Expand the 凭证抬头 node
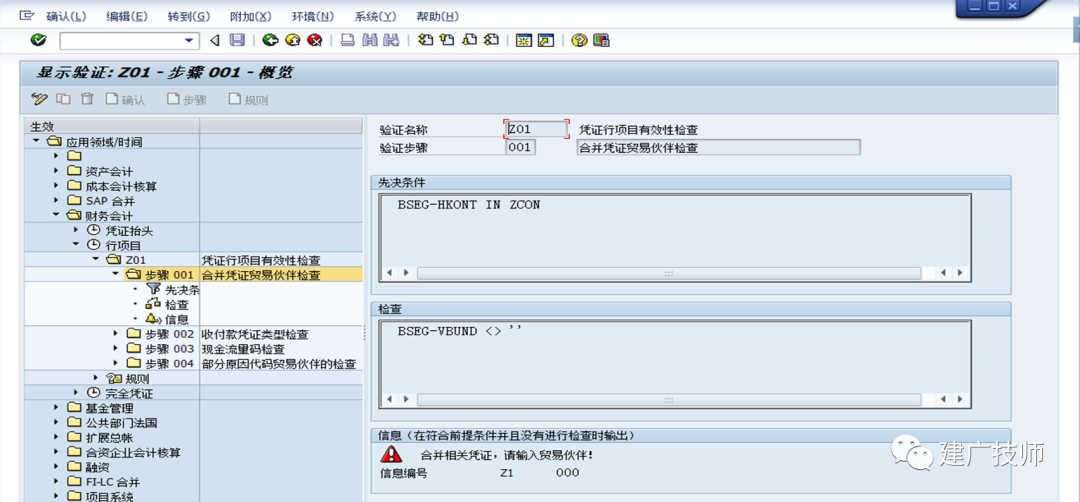The height and width of the screenshot is (502, 1080). tap(76, 229)
